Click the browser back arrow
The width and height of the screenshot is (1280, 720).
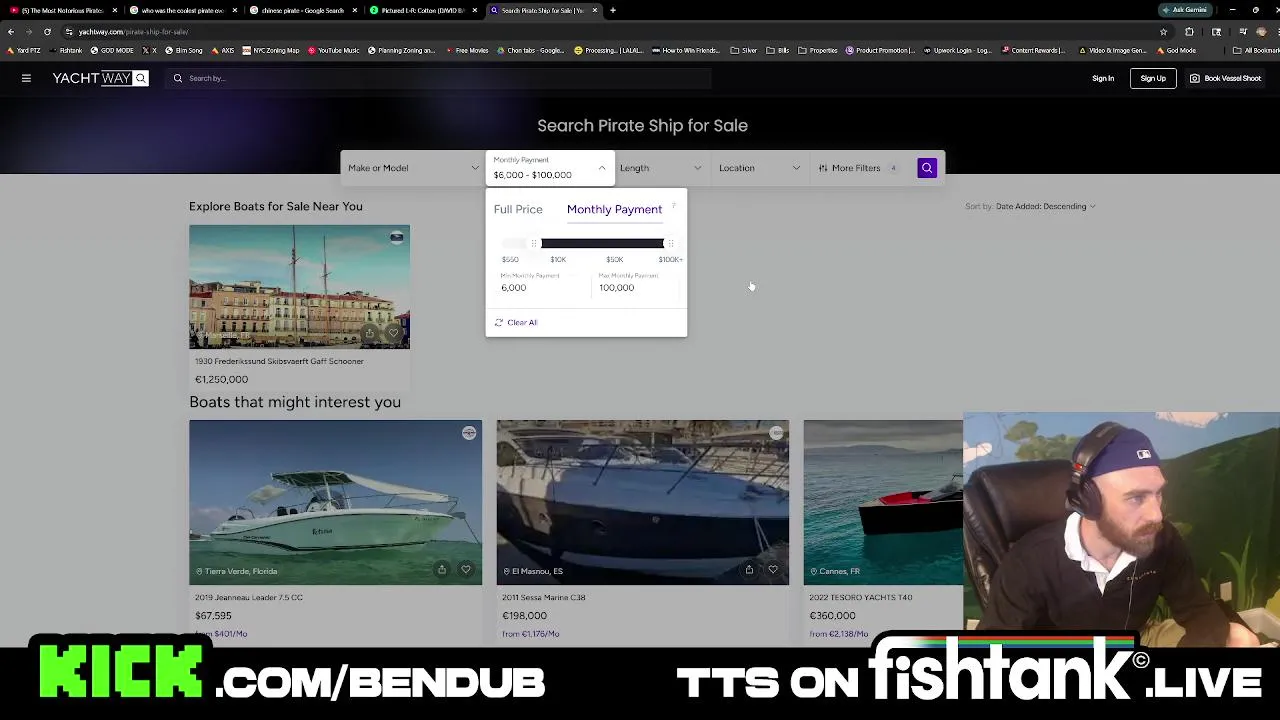click(11, 31)
